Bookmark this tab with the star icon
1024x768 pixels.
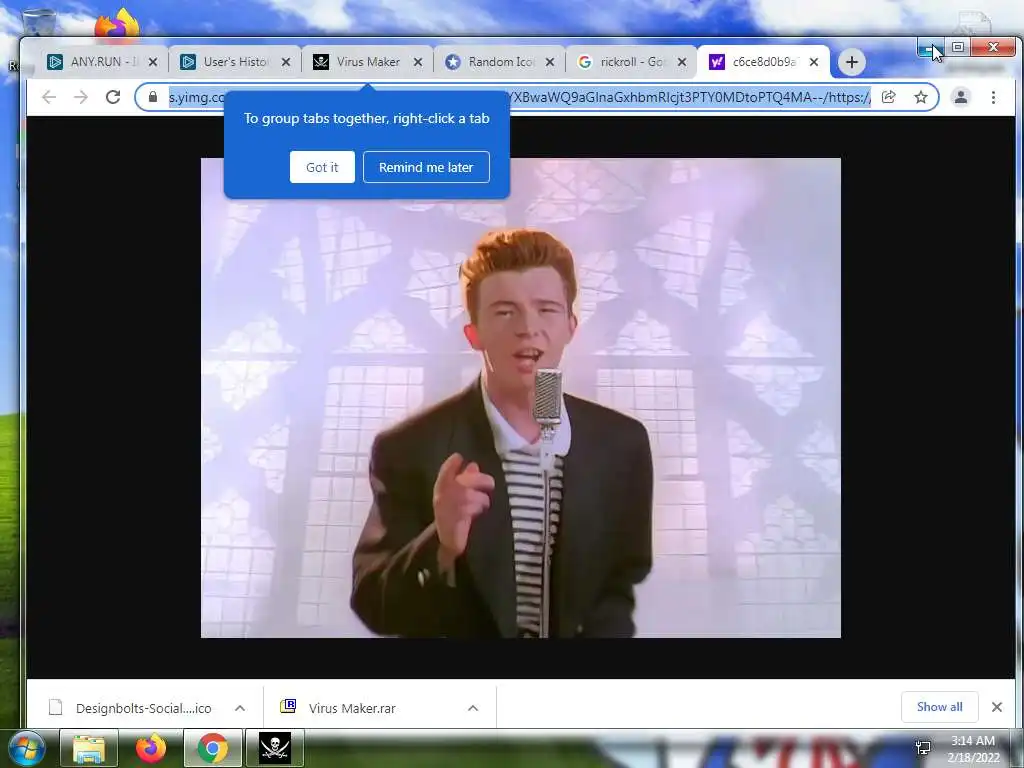click(x=921, y=97)
